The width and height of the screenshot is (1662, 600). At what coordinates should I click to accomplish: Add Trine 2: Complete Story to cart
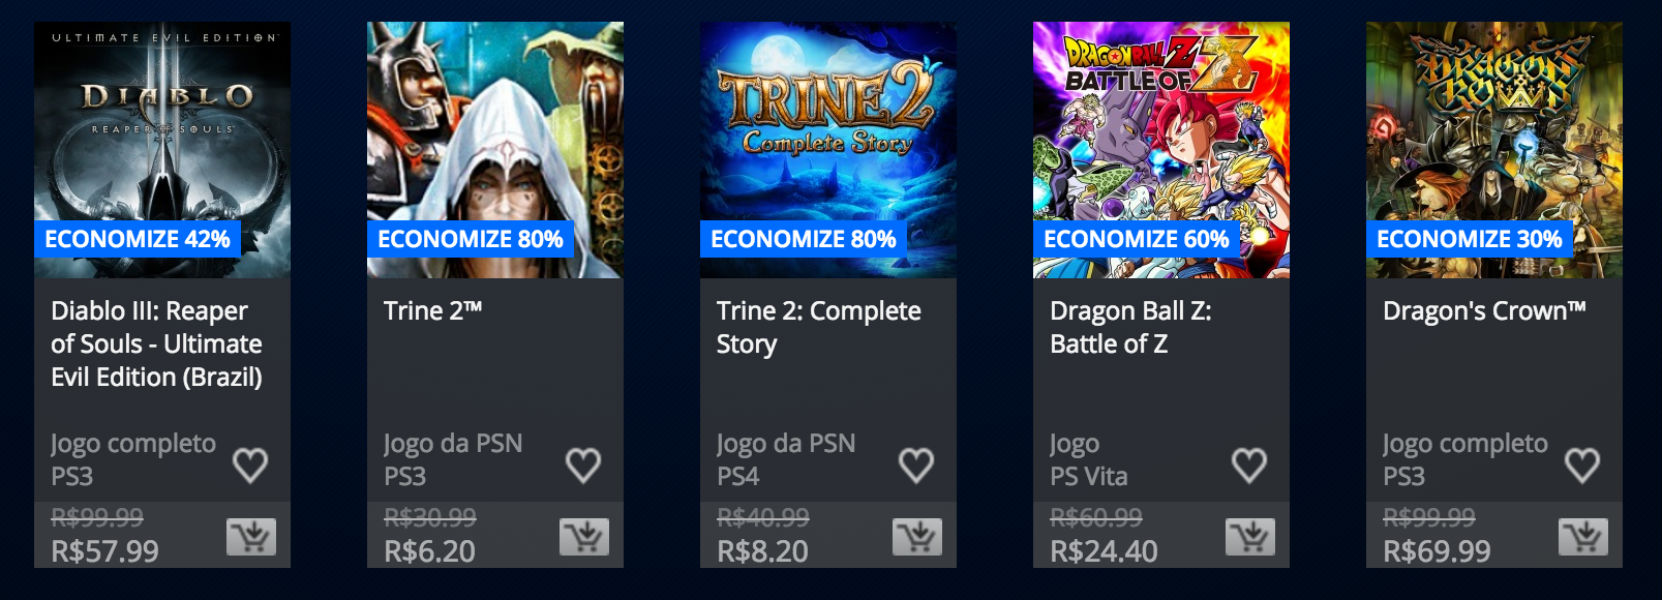point(917,537)
